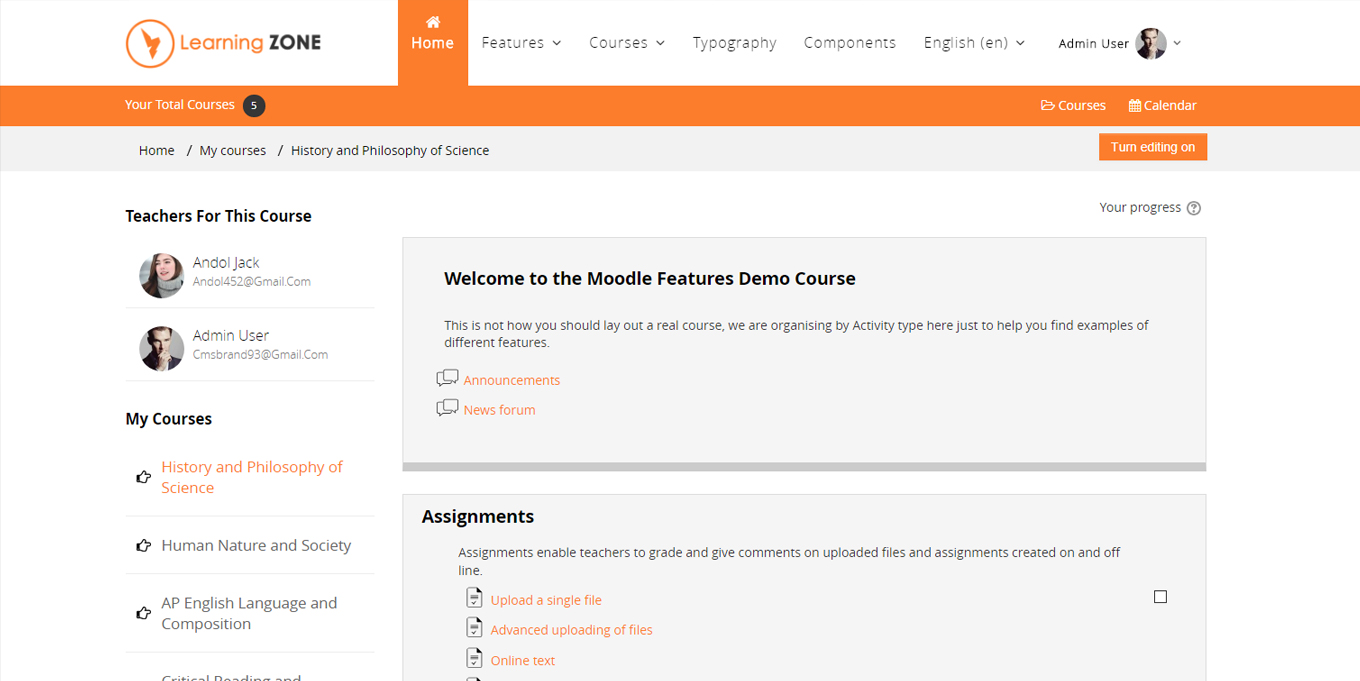The image size is (1360, 681).
Task: Click the assignment icon beside Upload a single file
Action: point(473,597)
